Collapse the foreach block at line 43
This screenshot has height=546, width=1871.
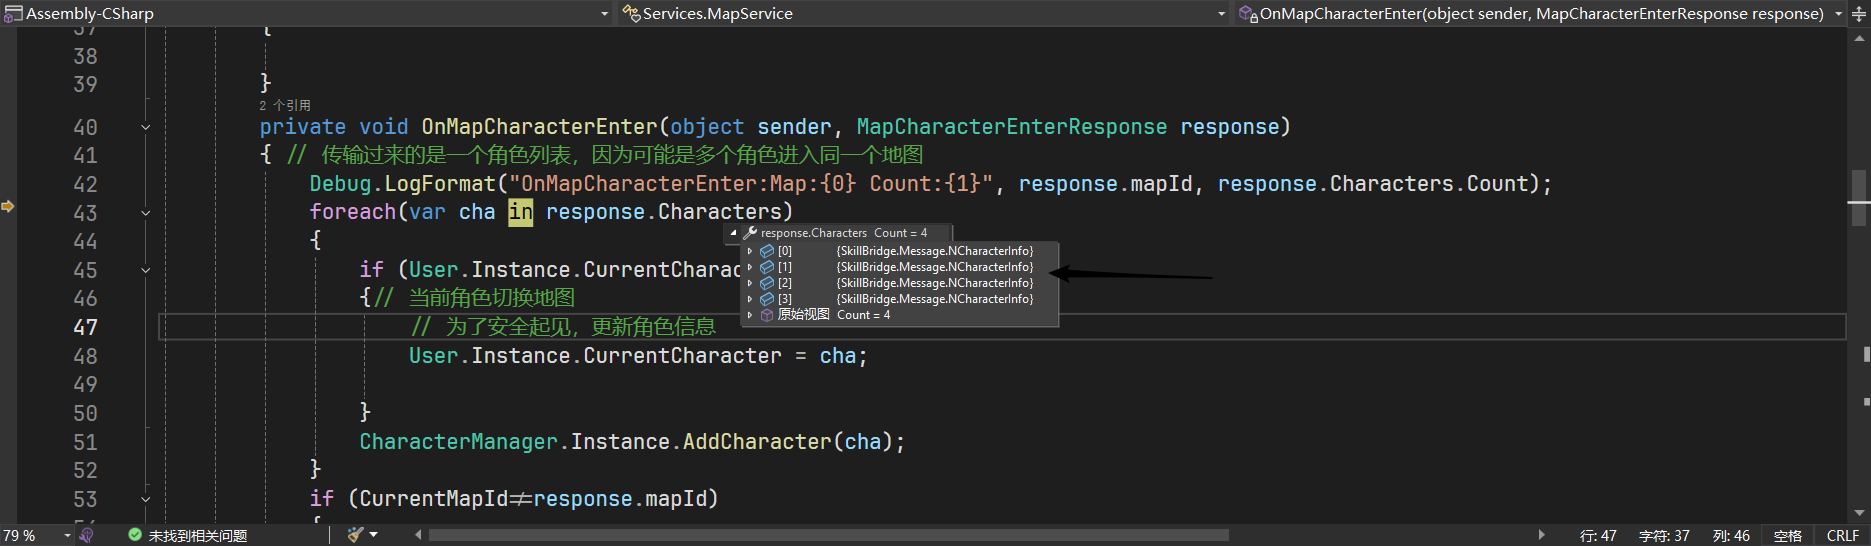146,213
